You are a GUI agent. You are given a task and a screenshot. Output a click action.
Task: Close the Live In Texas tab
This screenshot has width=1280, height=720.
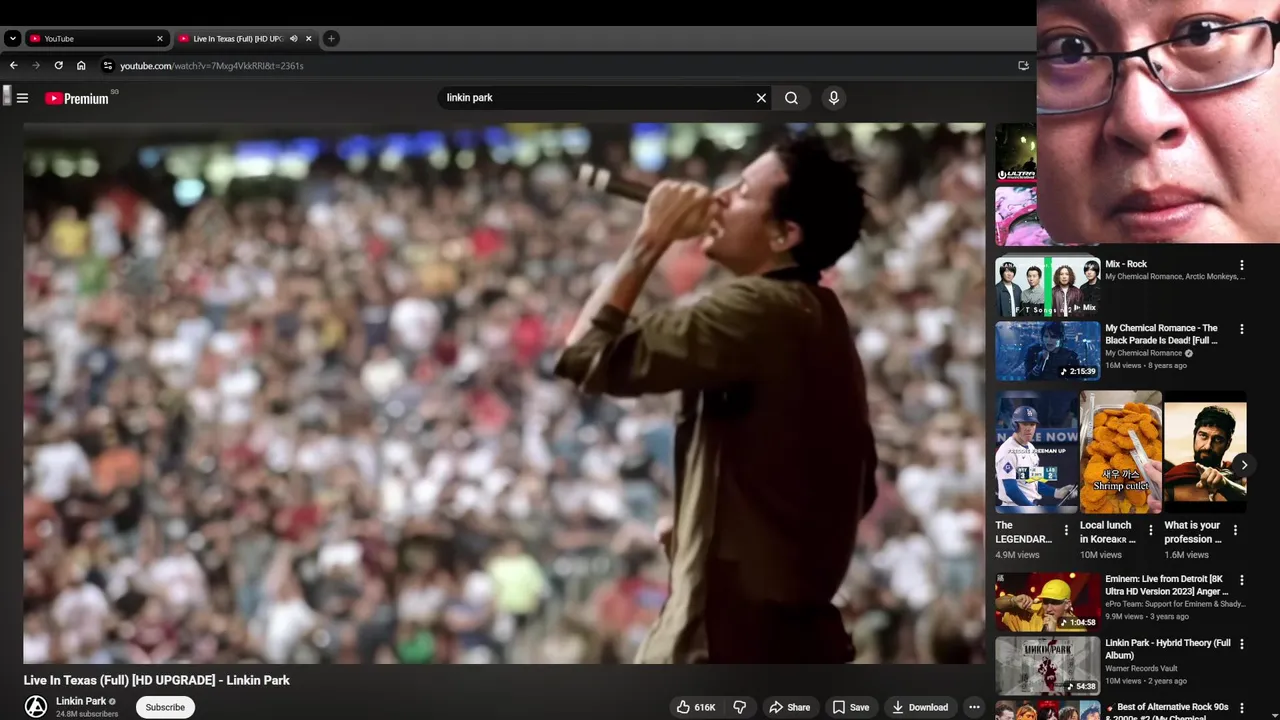[x=309, y=39]
